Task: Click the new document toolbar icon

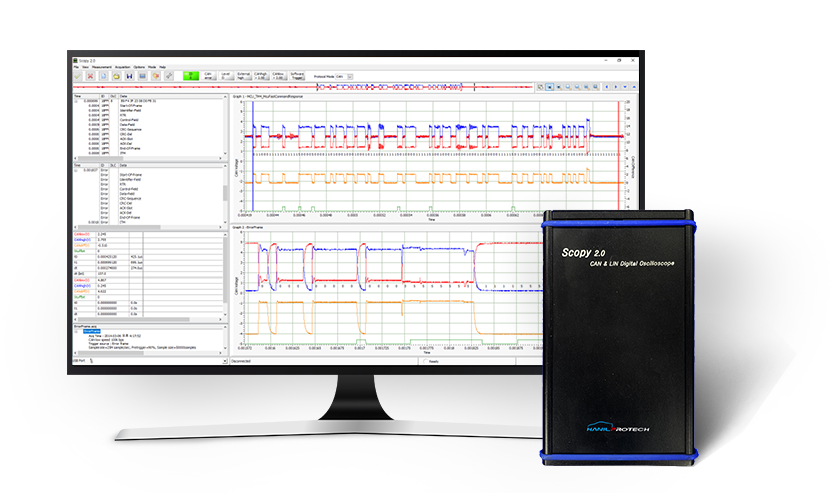Action: 104,76
